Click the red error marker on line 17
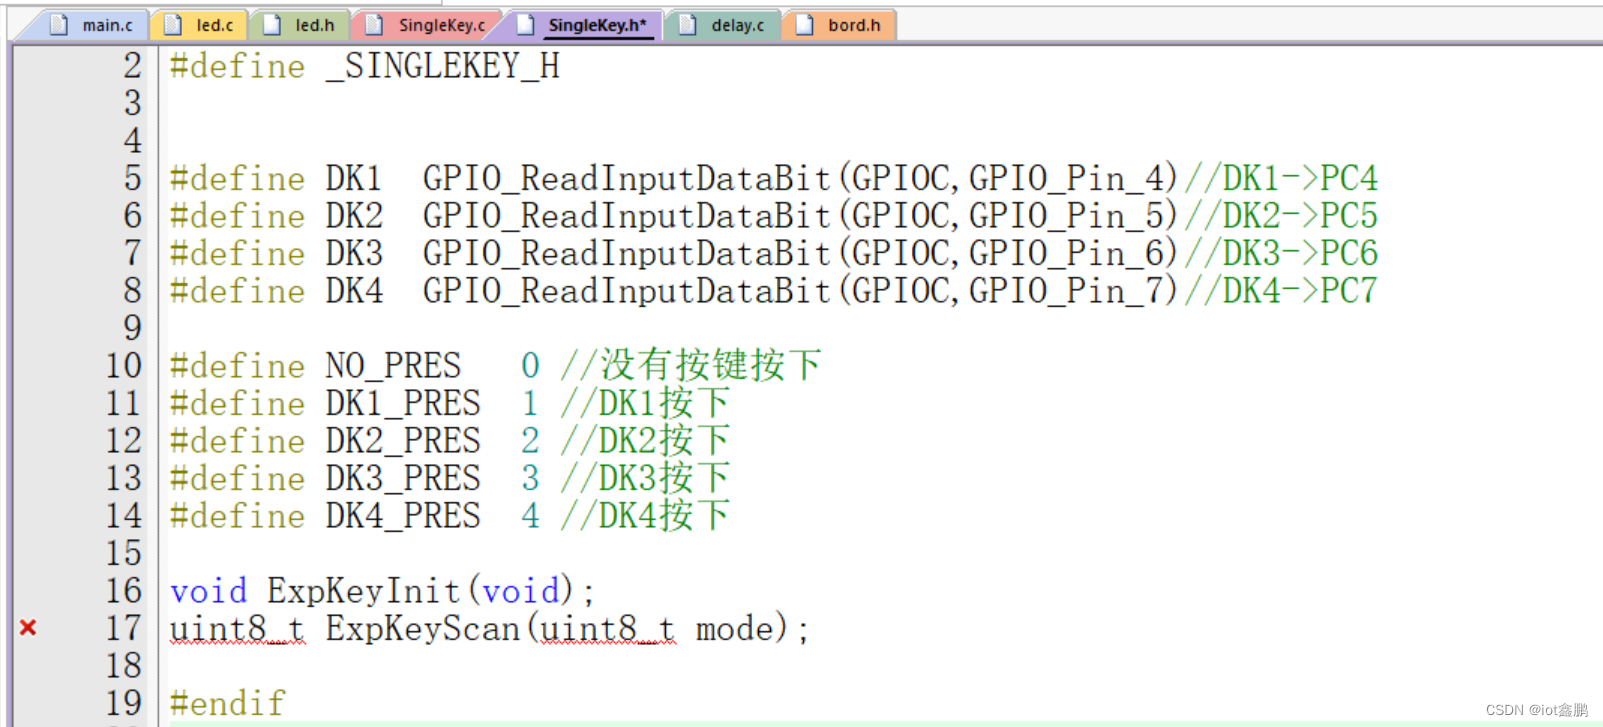 click(x=28, y=628)
